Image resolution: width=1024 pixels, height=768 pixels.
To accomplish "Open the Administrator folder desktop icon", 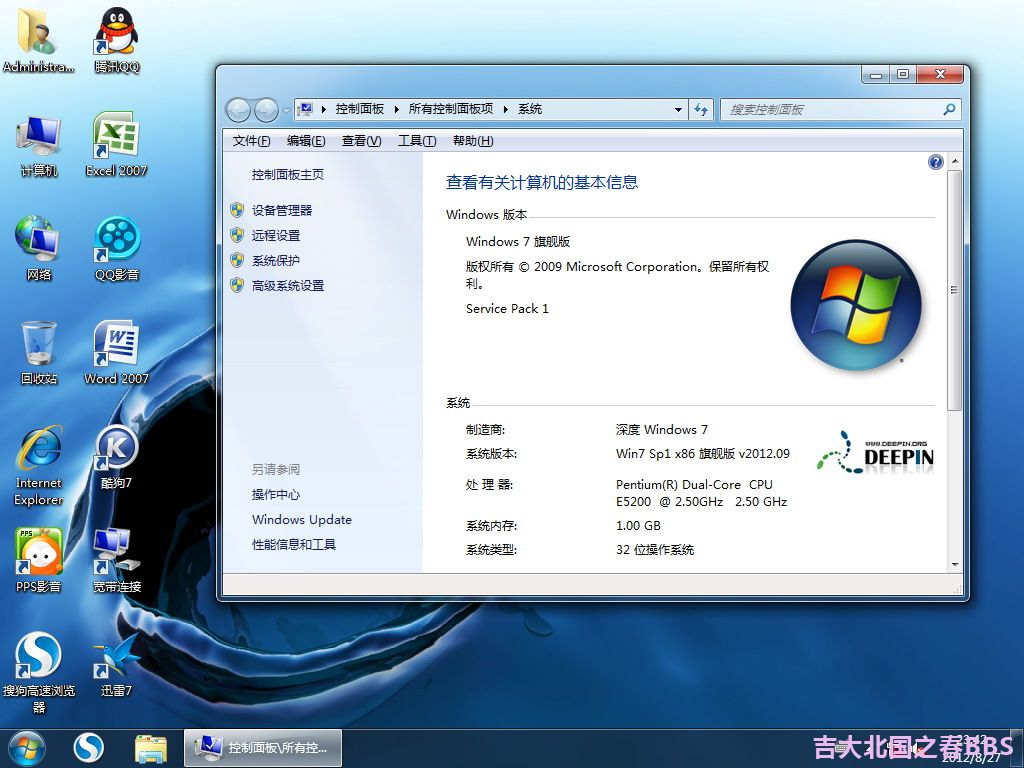I will click(x=38, y=39).
